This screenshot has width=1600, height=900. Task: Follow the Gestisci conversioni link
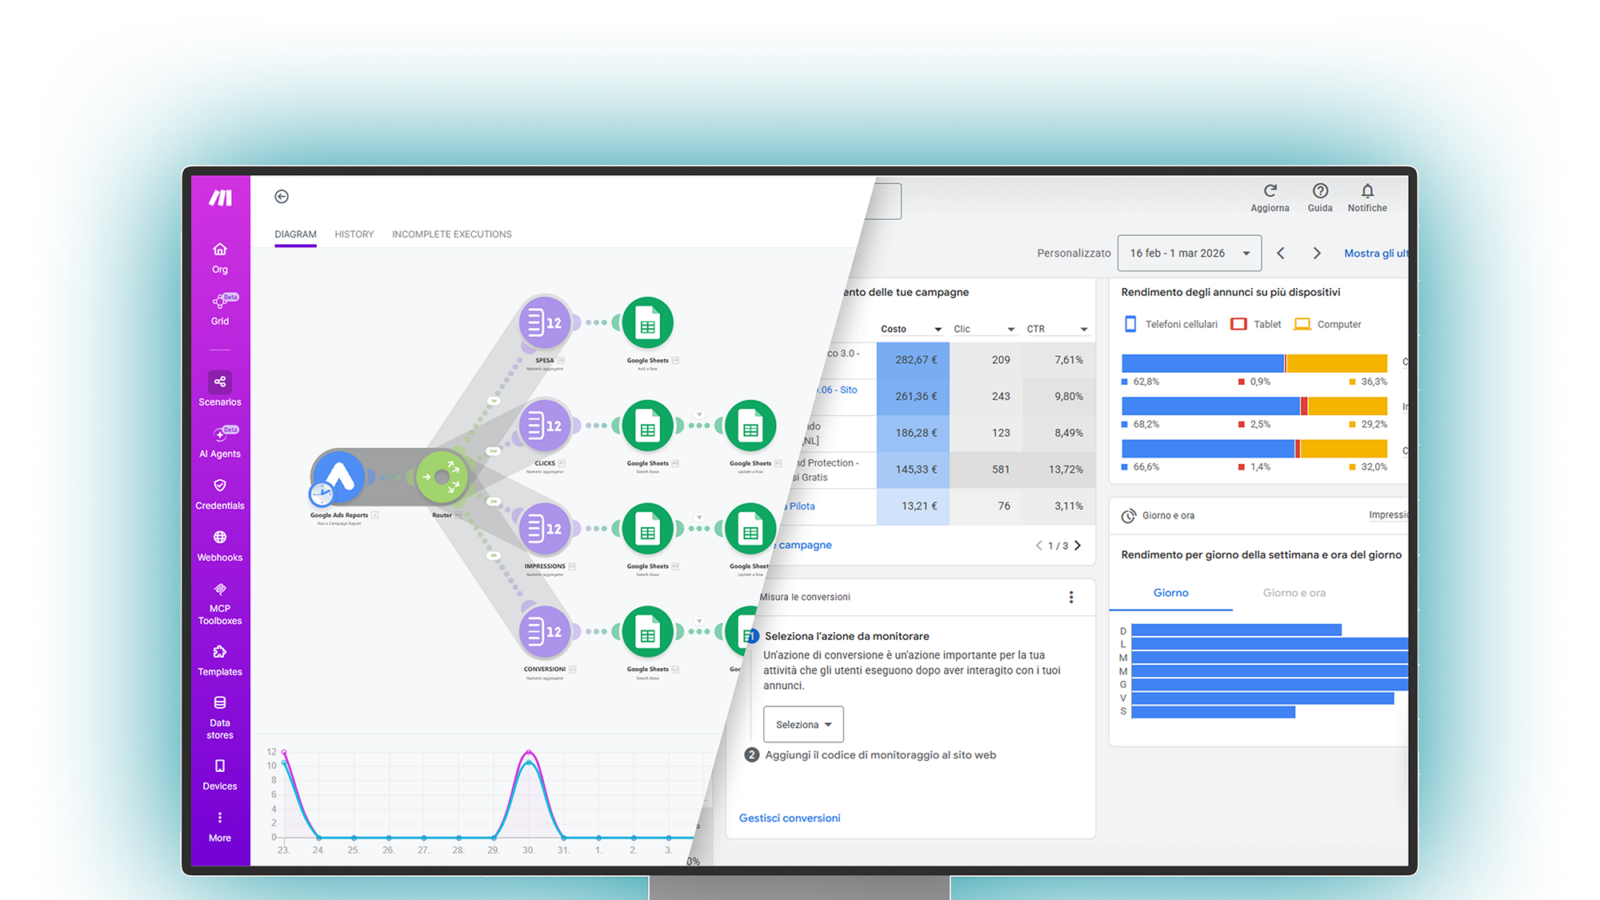[789, 818]
